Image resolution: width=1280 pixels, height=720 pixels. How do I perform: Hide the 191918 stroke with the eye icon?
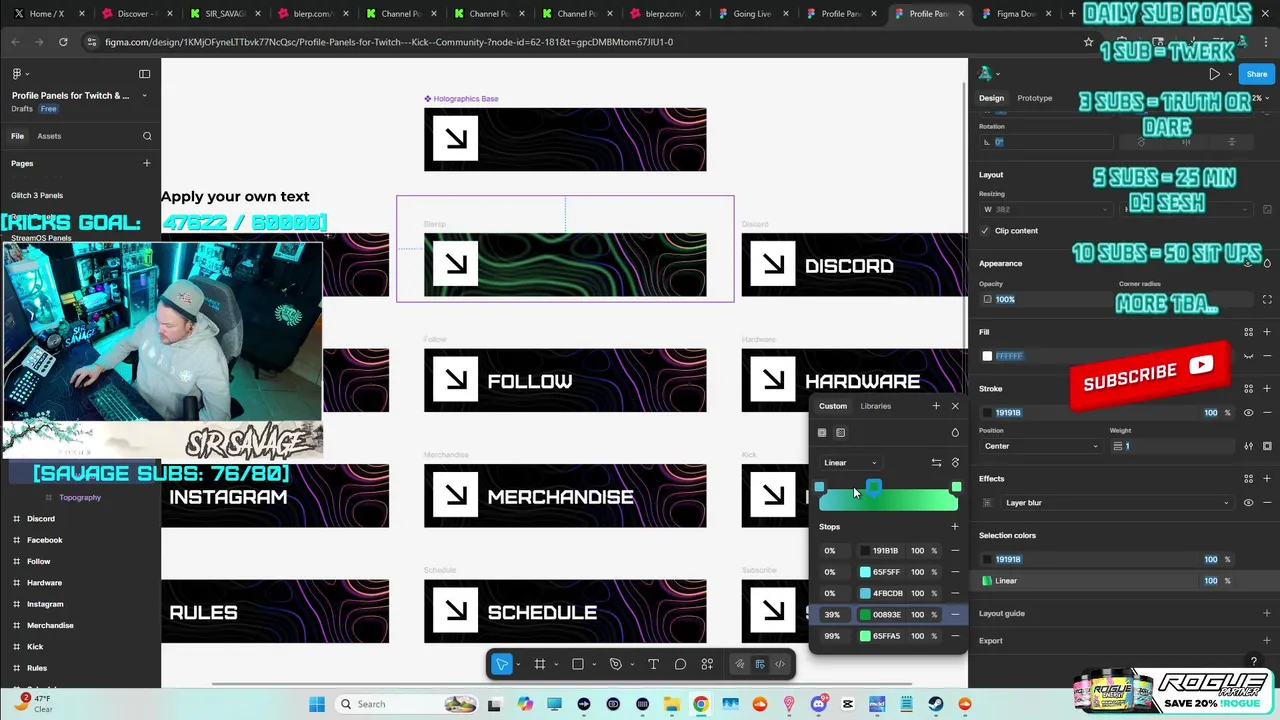coord(1248,413)
